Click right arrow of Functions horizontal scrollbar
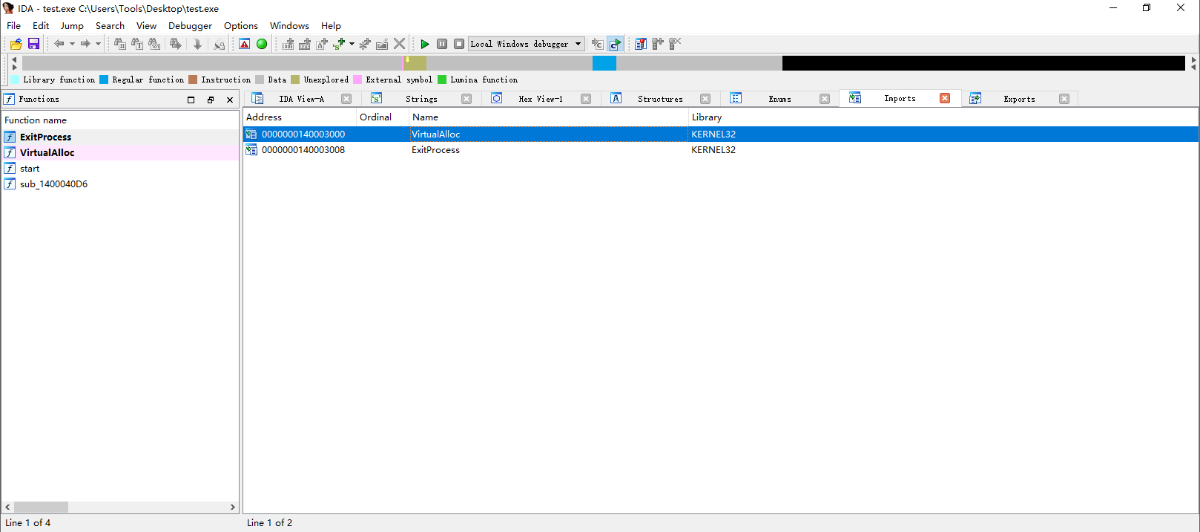This screenshot has width=1200, height=532. [x=233, y=507]
